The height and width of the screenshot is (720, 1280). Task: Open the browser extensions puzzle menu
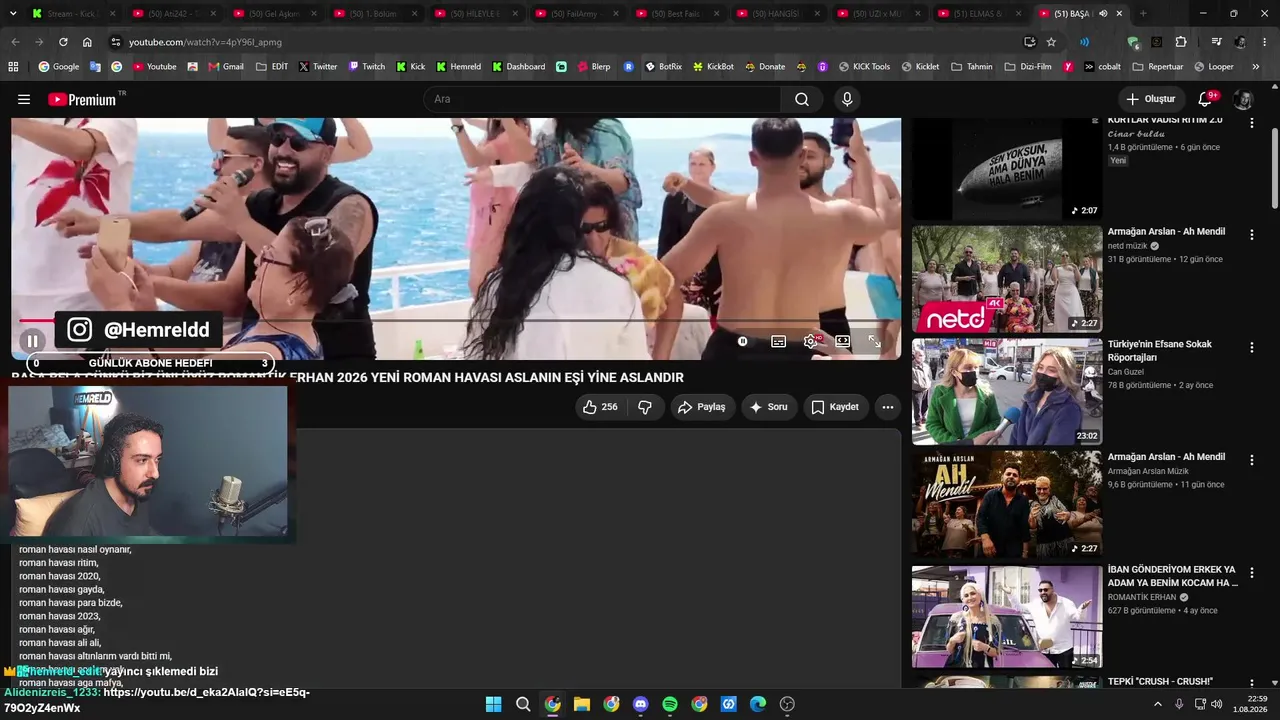tap(1181, 42)
